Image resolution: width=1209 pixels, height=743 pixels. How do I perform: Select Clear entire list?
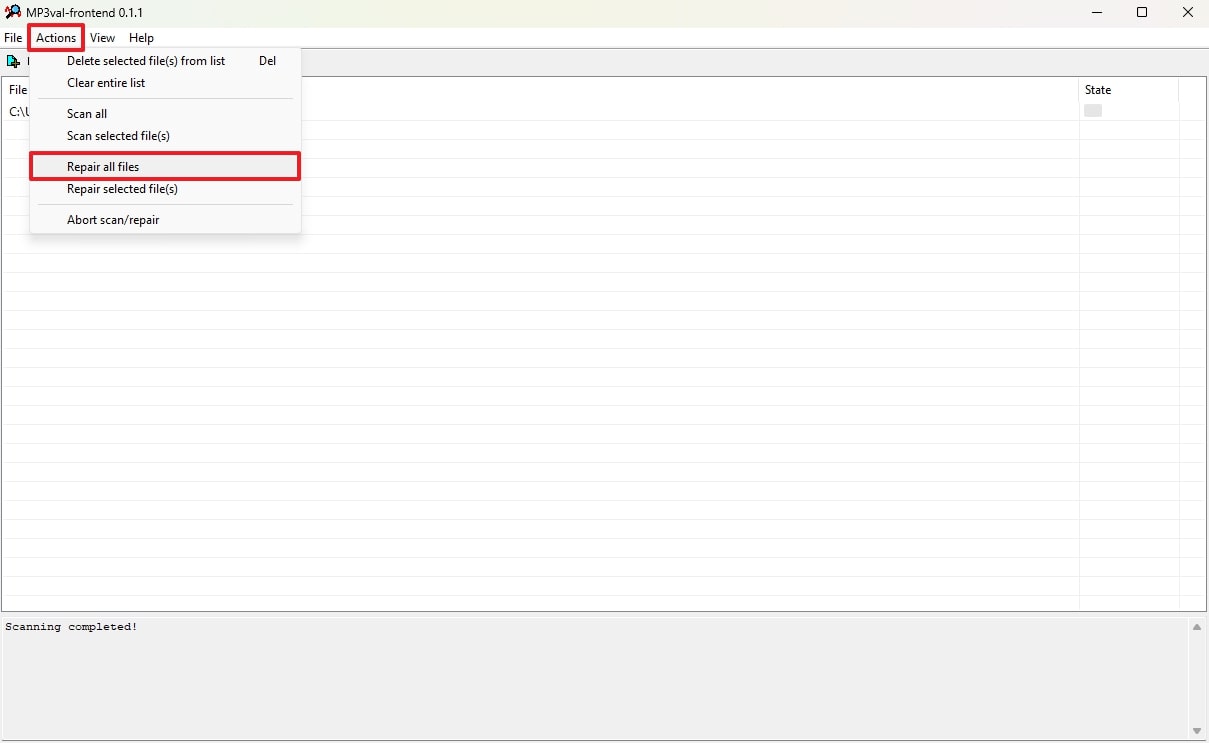coord(106,83)
